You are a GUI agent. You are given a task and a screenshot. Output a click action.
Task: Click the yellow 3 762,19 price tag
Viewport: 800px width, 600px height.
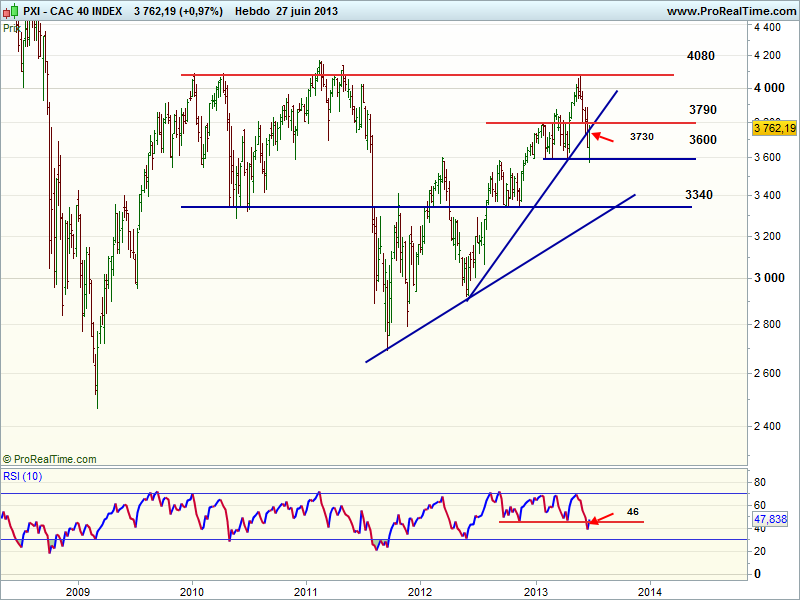tap(773, 128)
